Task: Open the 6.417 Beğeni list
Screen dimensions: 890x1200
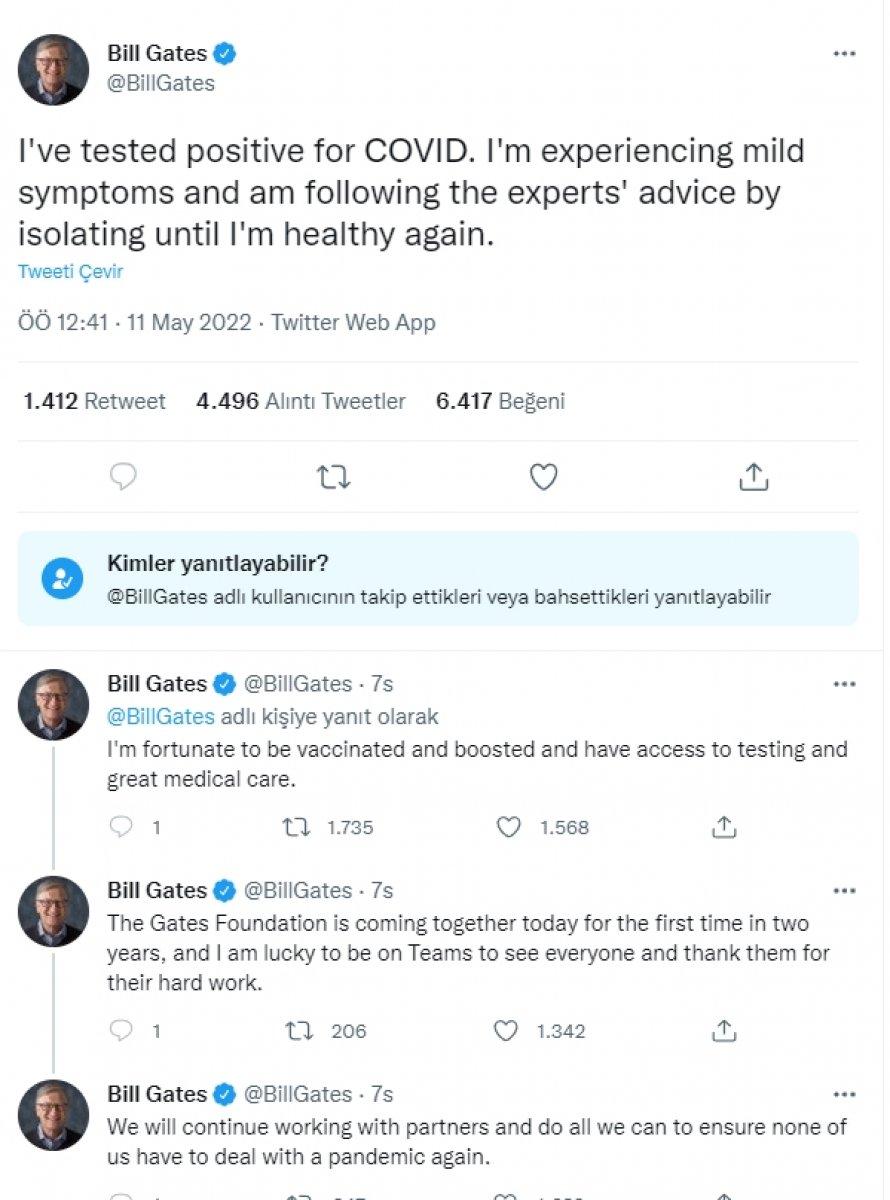Action: pos(498,401)
